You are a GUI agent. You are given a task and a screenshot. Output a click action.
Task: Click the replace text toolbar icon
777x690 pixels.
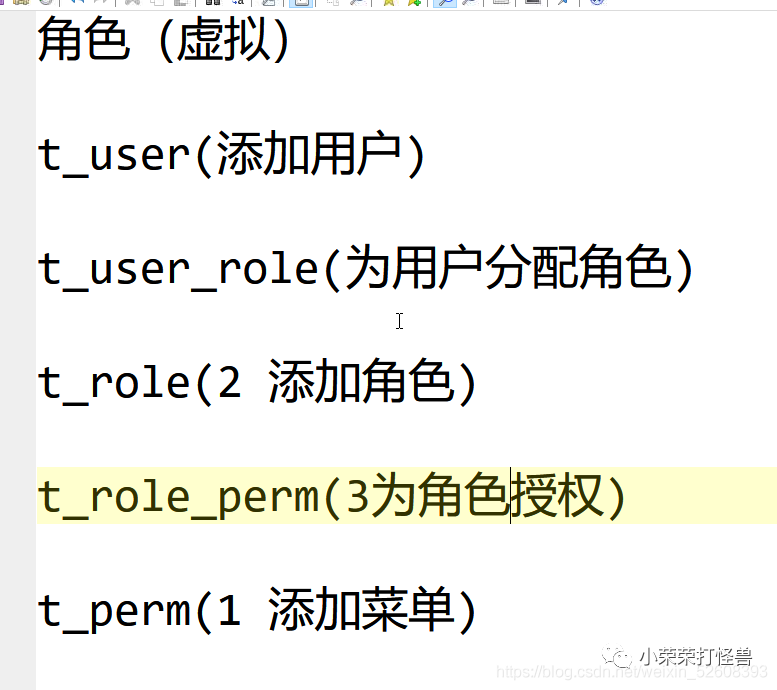[238, 2]
